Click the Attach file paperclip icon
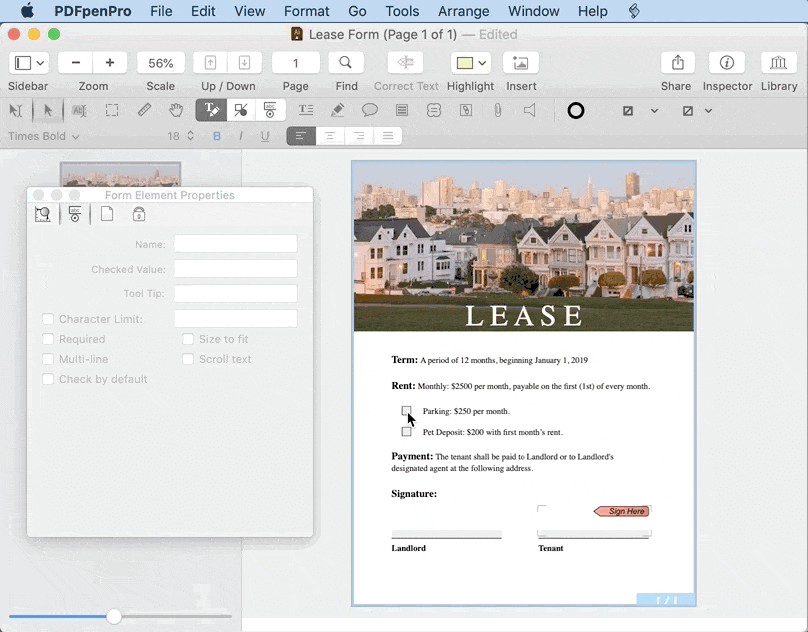The width and height of the screenshot is (808, 632). pyautogui.click(x=498, y=110)
